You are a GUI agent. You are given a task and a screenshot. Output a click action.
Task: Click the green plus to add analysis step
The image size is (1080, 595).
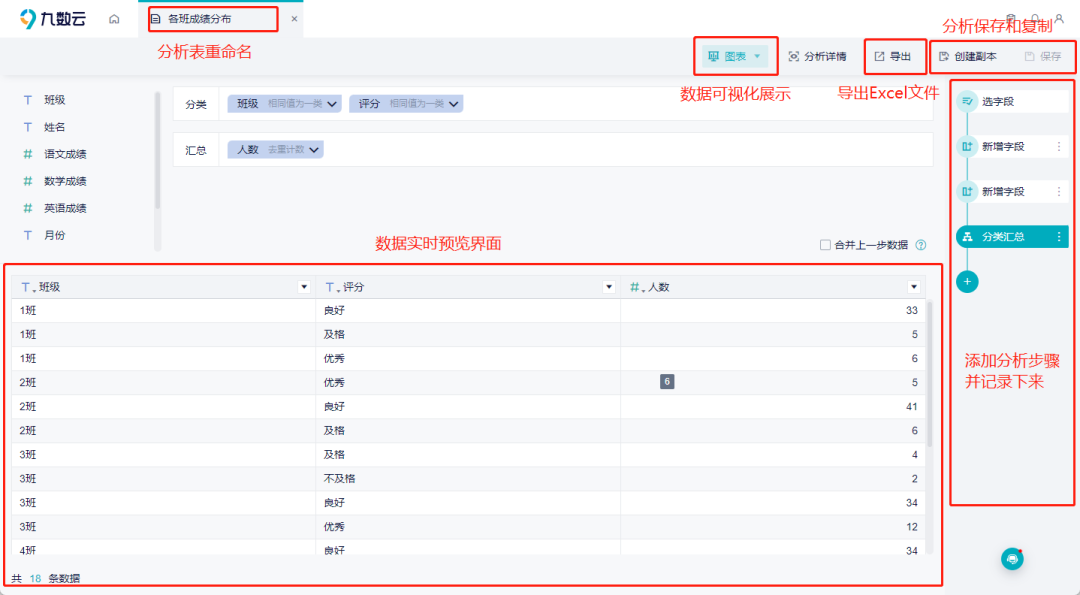966,281
